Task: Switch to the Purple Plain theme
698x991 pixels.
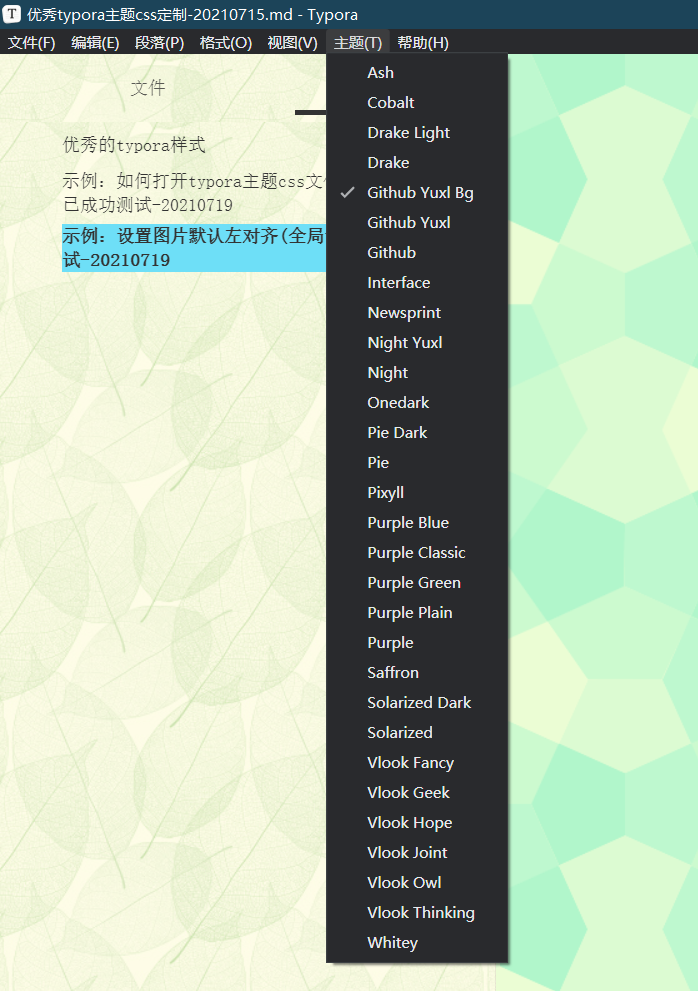Action: pos(417,613)
